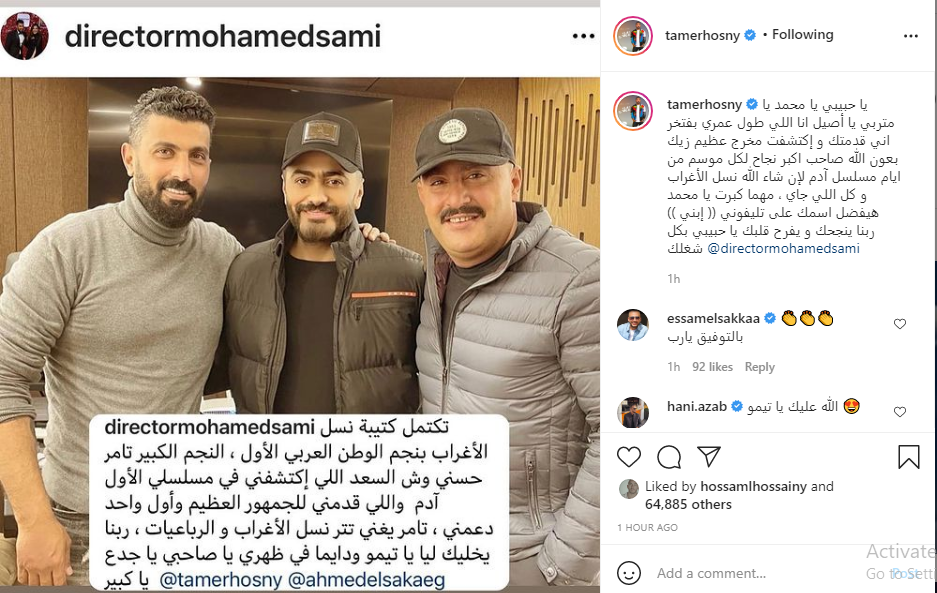The width and height of the screenshot is (937, 593).
Task: View the 64,885 others who liked
Action: (x=688, y=505)
